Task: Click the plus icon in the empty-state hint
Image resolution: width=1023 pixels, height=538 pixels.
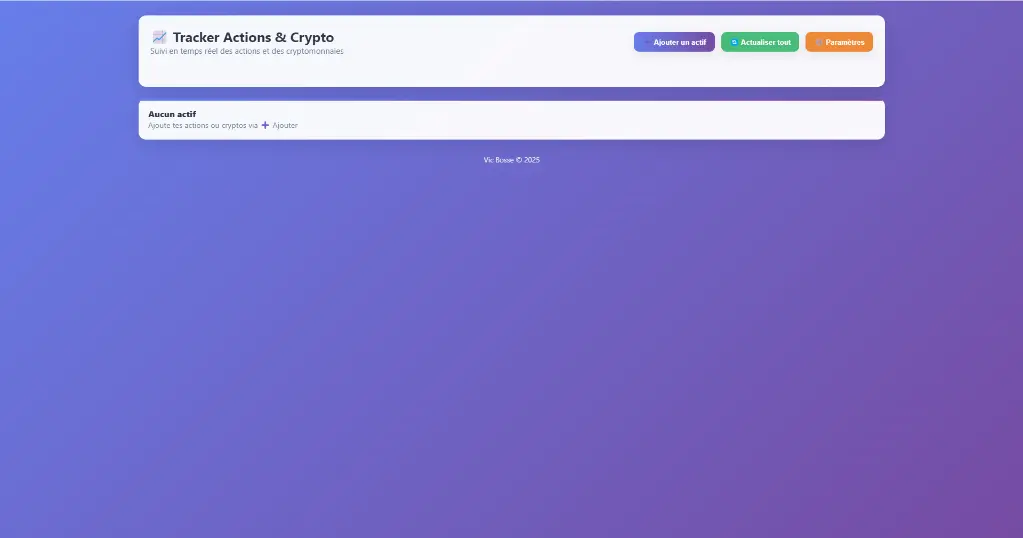Action: [x=265, y=125]
